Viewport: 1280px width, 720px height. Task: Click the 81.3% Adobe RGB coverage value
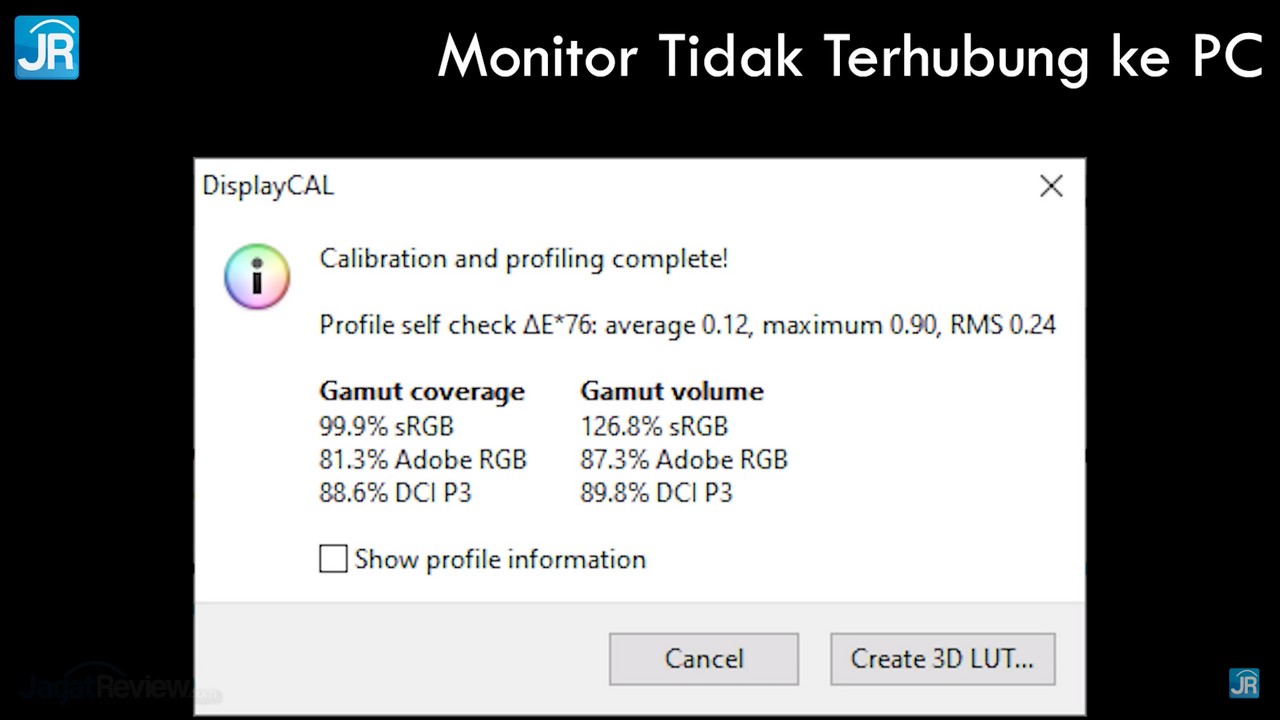(422, 460)
